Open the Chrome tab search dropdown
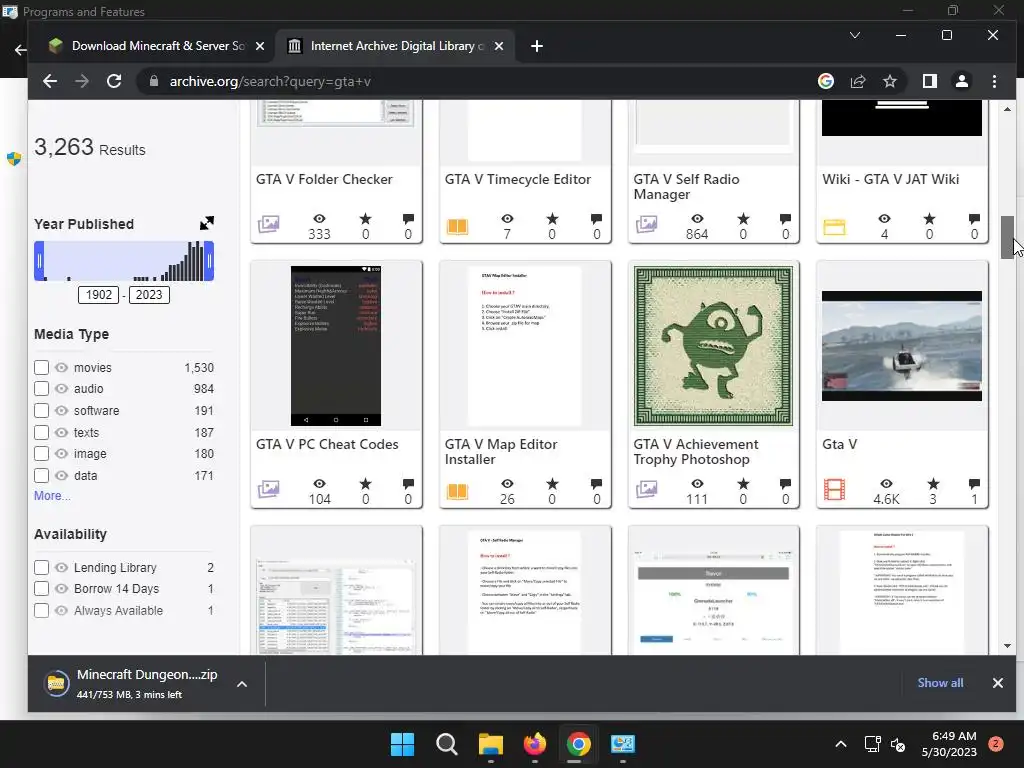Image resolution: width=1024 pixels, height=768 pixels. (x=854, y=35)
